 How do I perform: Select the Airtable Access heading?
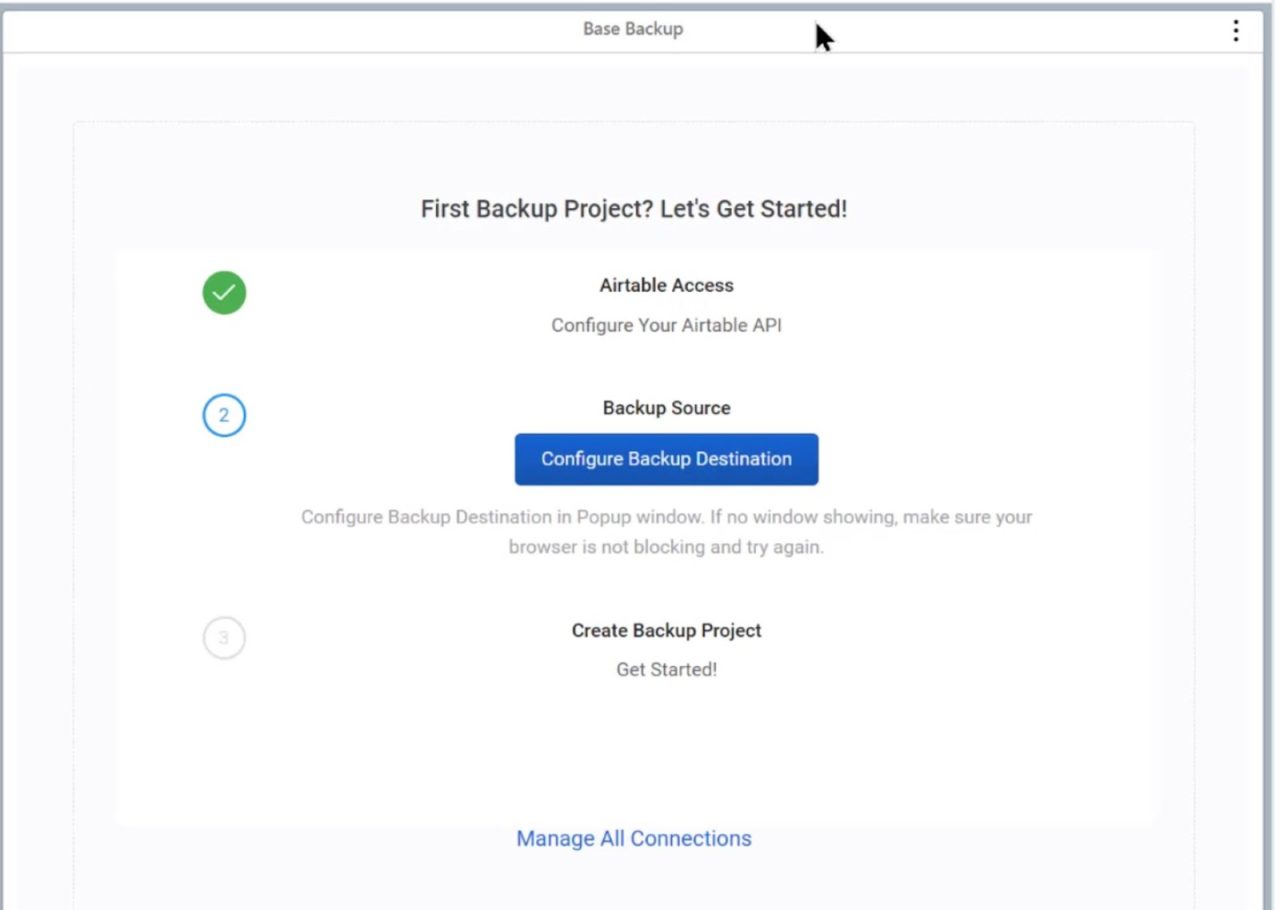tap(666, 285)
